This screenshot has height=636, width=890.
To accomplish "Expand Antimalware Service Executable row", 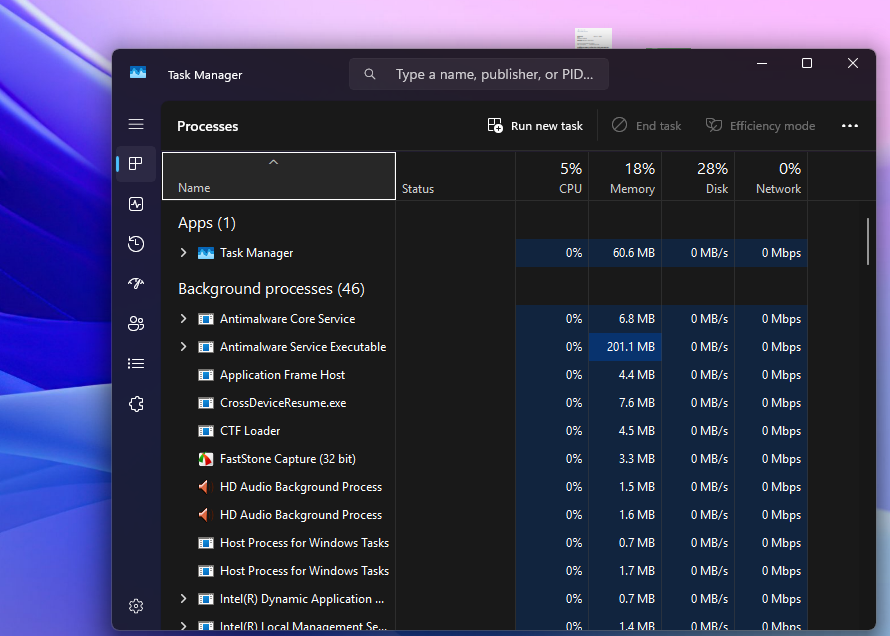I will tap(183, 347).
